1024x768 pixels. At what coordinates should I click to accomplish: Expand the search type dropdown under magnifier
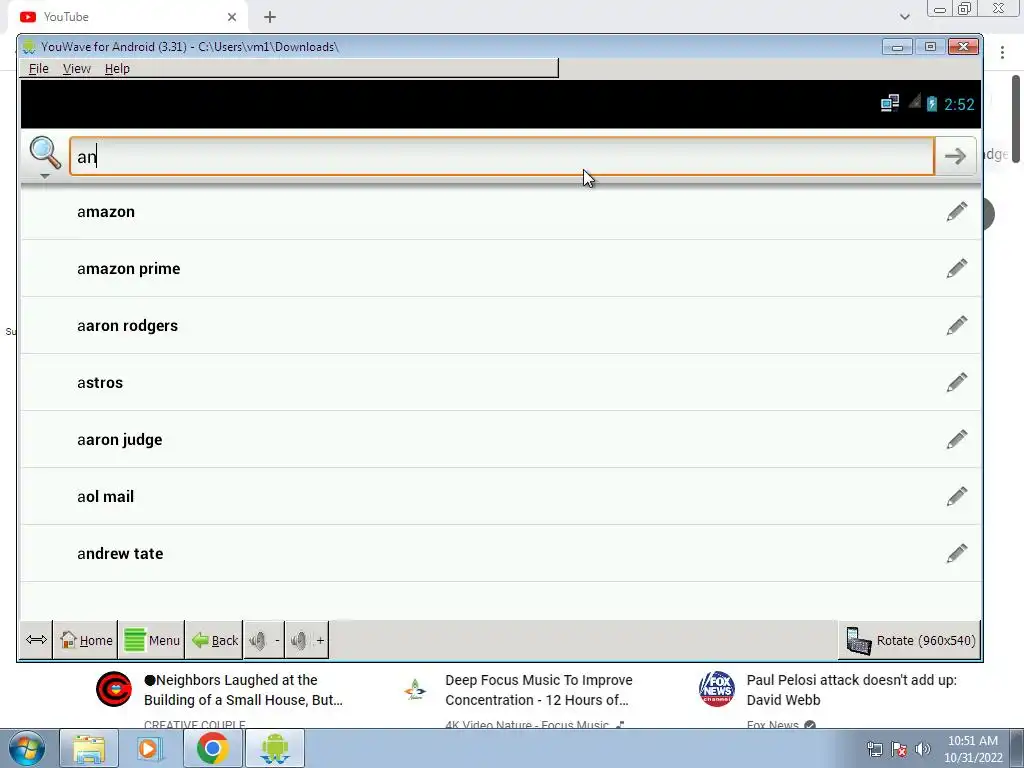44,176
